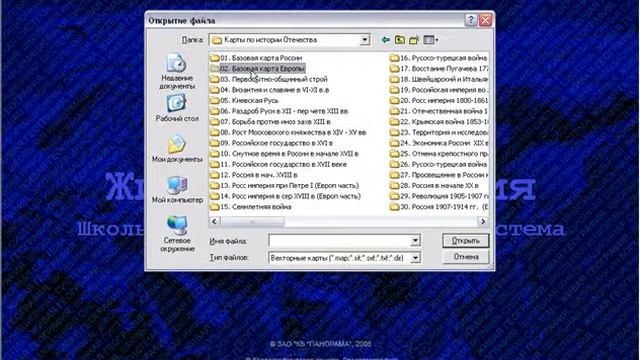Select folder 19. Российская империя
This screenshot has width=640, height=360.
439,90
